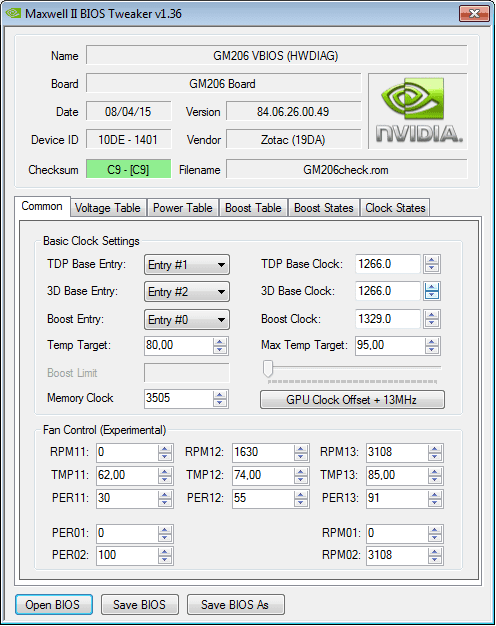The image size is (496, 626).
Task: Click the GPU clock offset slider thumb
Action: [268, 368]
